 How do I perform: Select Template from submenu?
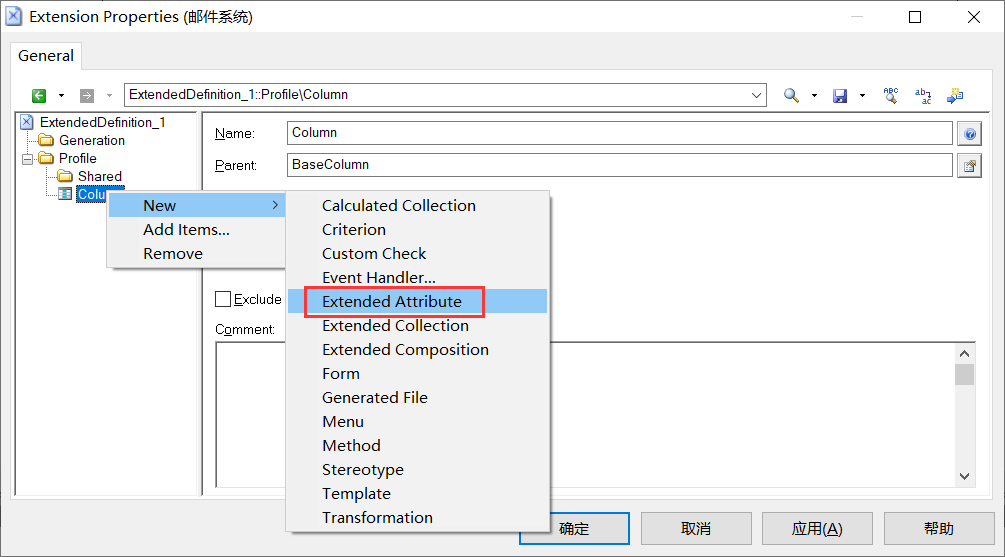[x=417, y=494]
